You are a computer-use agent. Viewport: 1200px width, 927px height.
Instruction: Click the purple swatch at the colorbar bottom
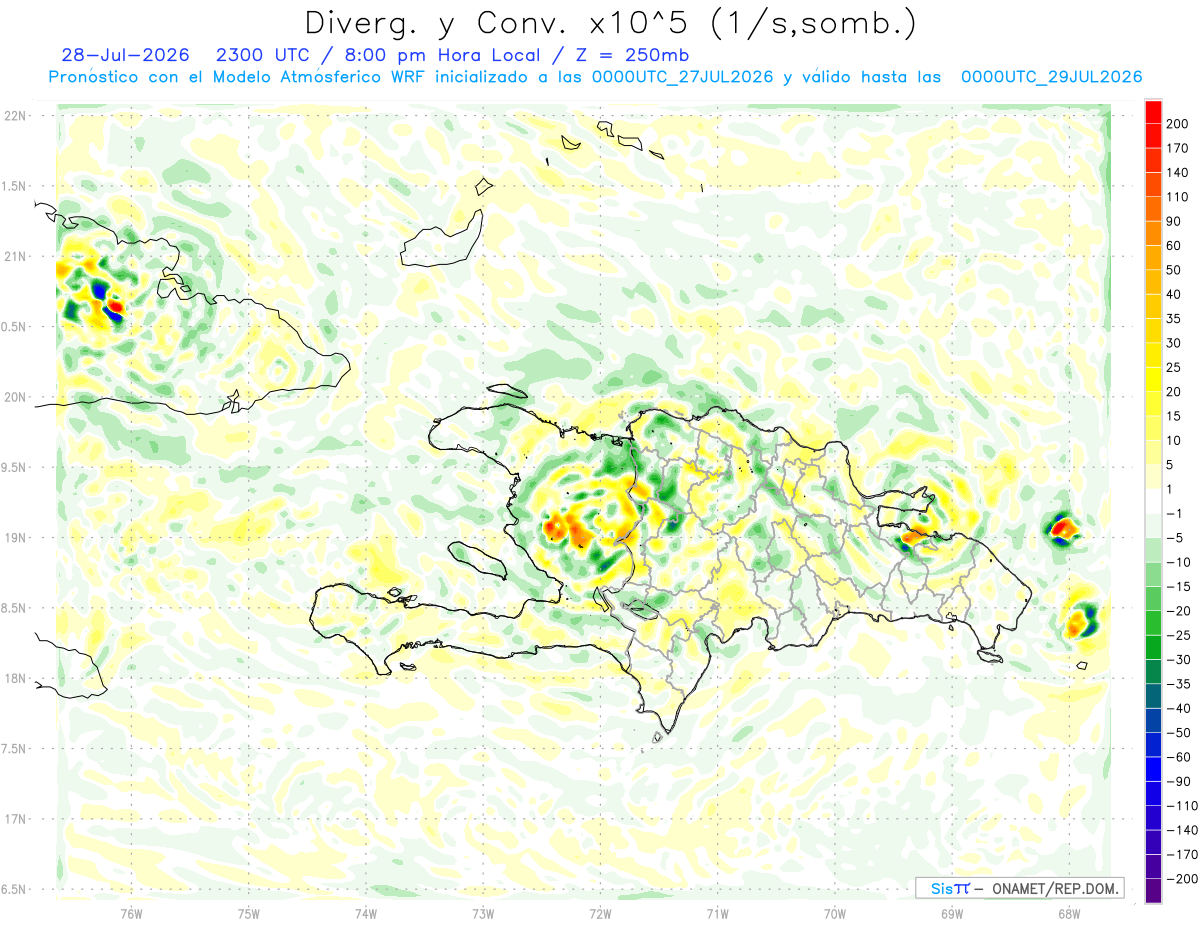(1153, 891)
